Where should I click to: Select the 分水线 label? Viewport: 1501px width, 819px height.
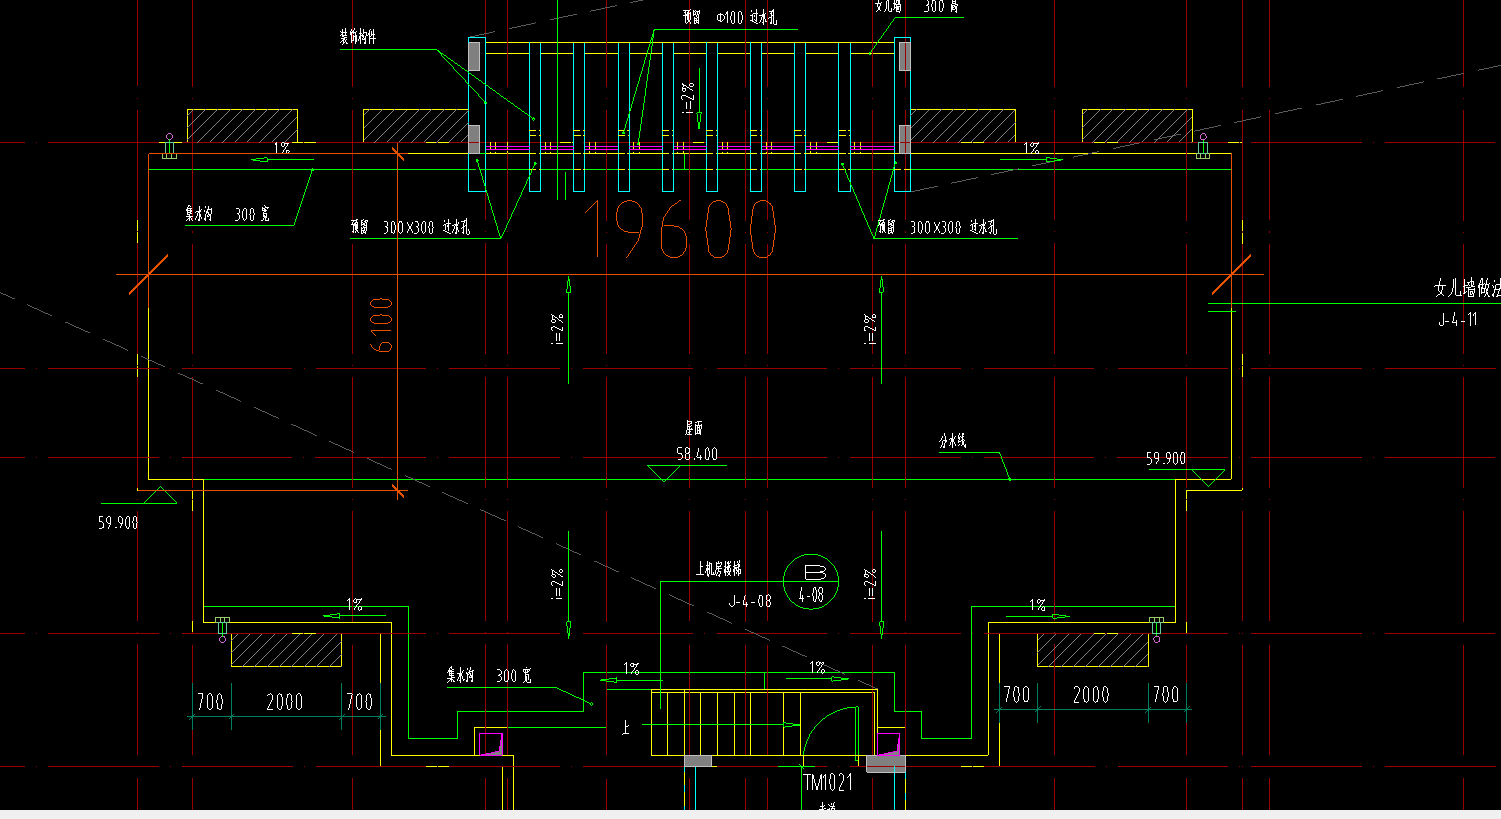tap(952, 441)
